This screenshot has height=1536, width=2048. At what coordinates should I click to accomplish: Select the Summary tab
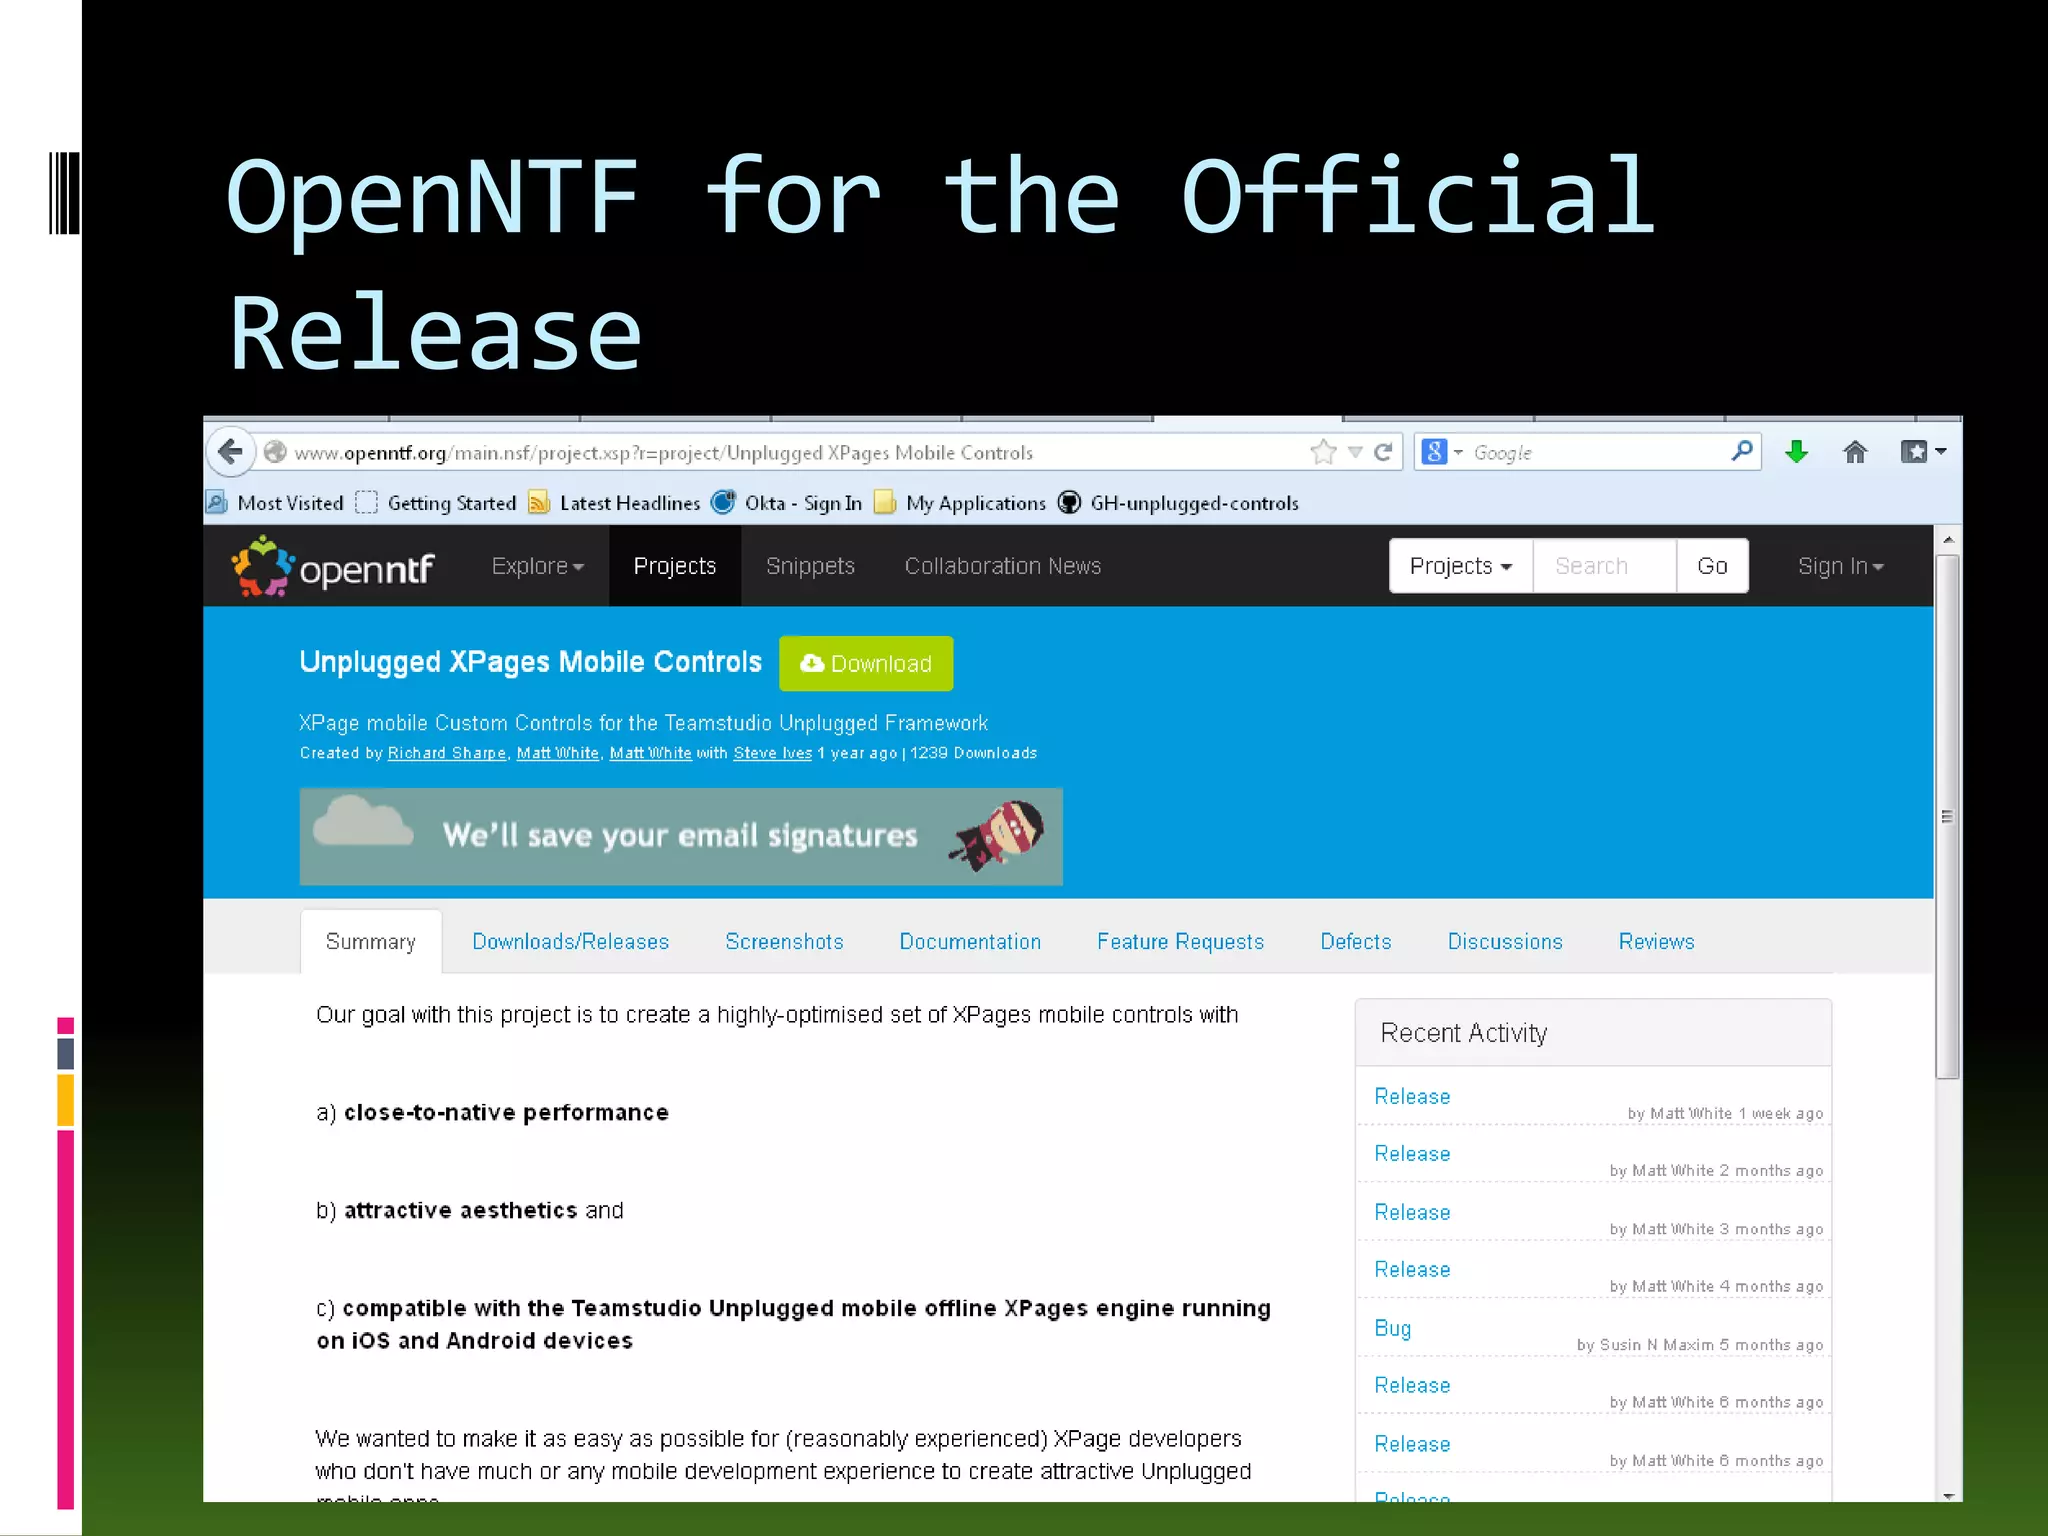point(371,941)
